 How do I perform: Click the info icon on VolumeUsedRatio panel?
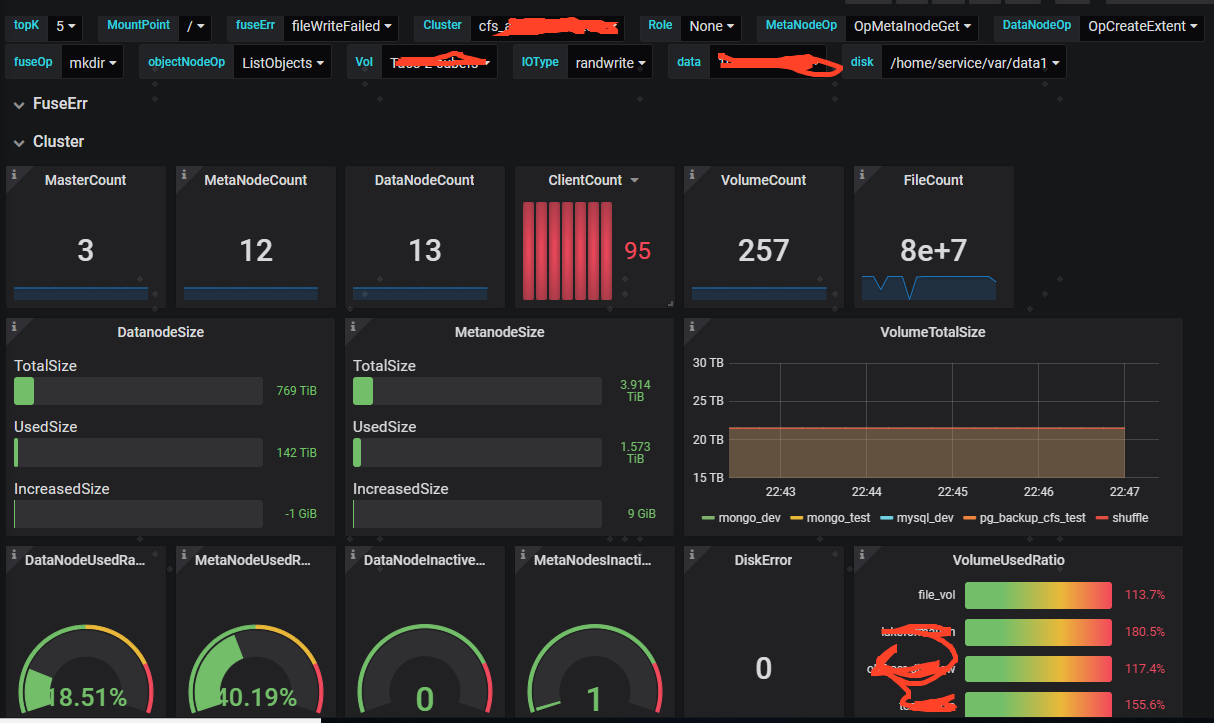(x=861, y=554)
